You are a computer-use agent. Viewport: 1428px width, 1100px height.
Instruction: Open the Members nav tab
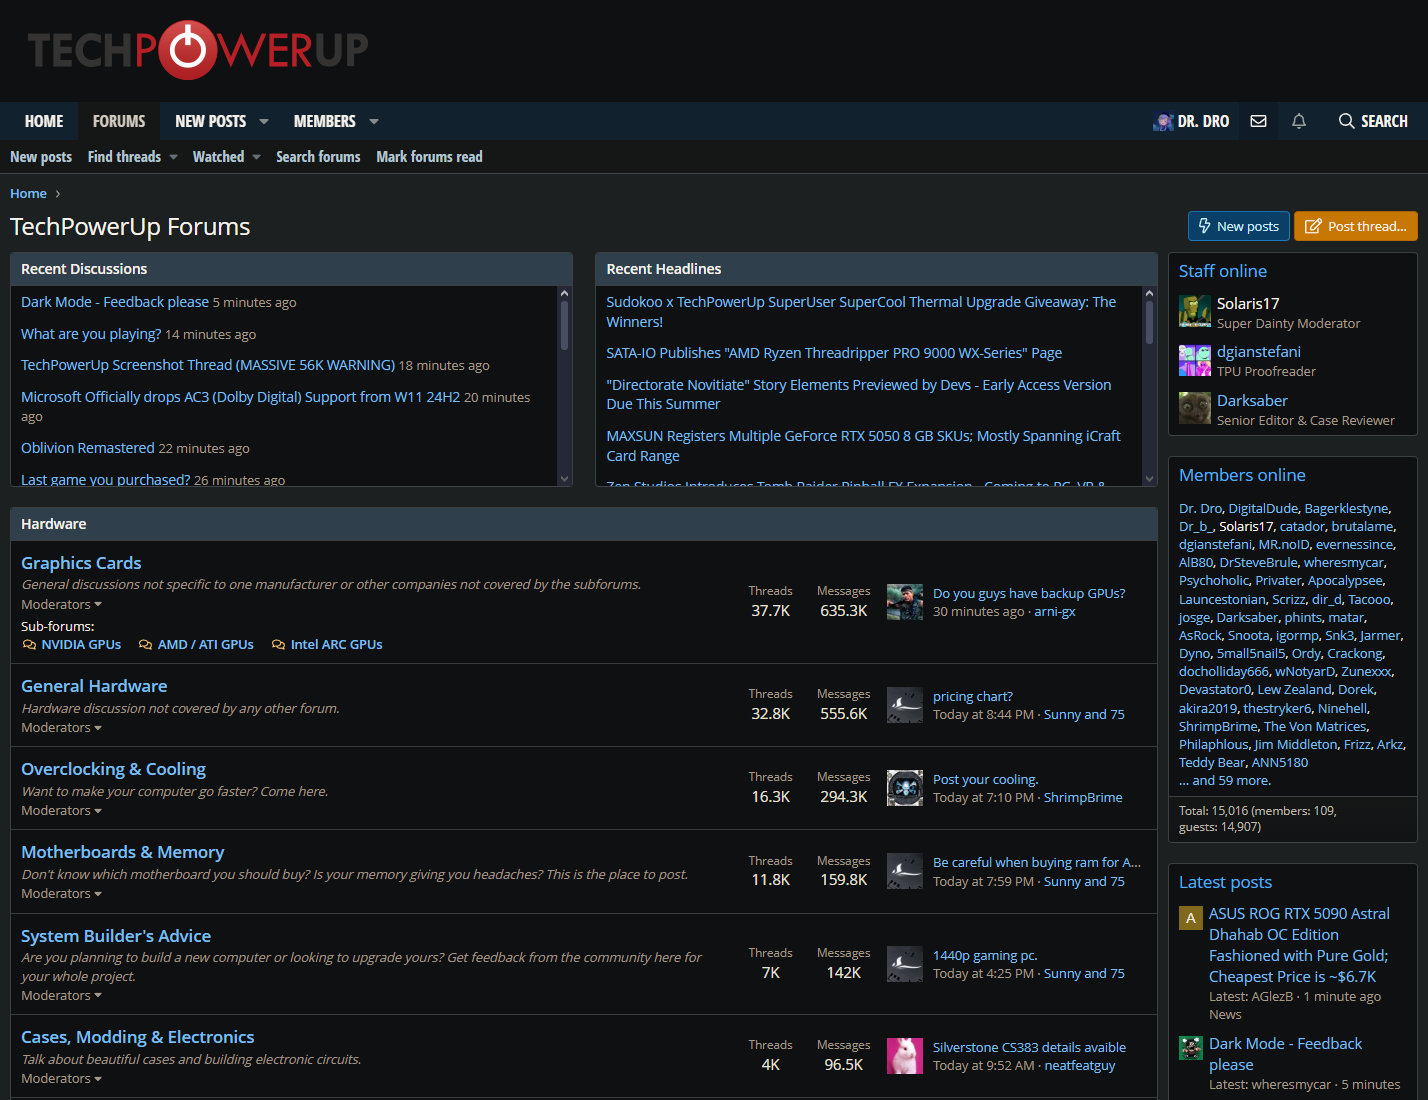pyautogui.click(x=324, y=121)
